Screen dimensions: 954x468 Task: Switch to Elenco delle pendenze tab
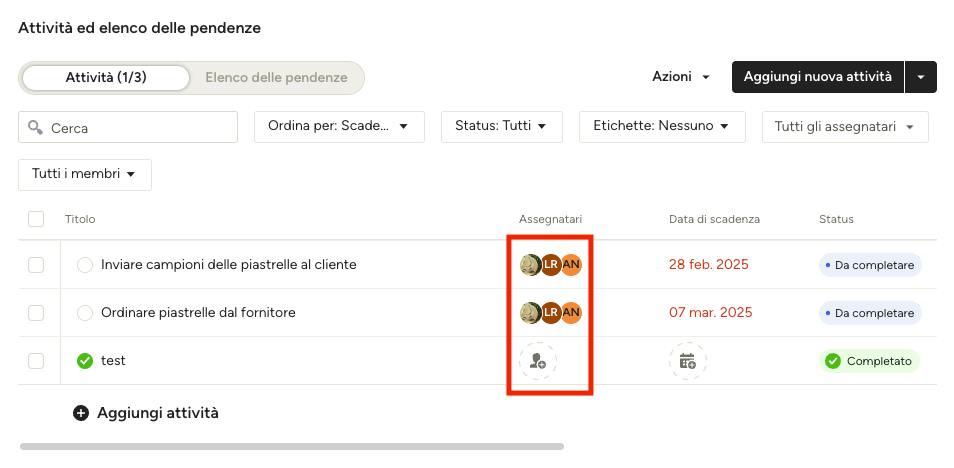pyautogui.click(x=276, y=78)
